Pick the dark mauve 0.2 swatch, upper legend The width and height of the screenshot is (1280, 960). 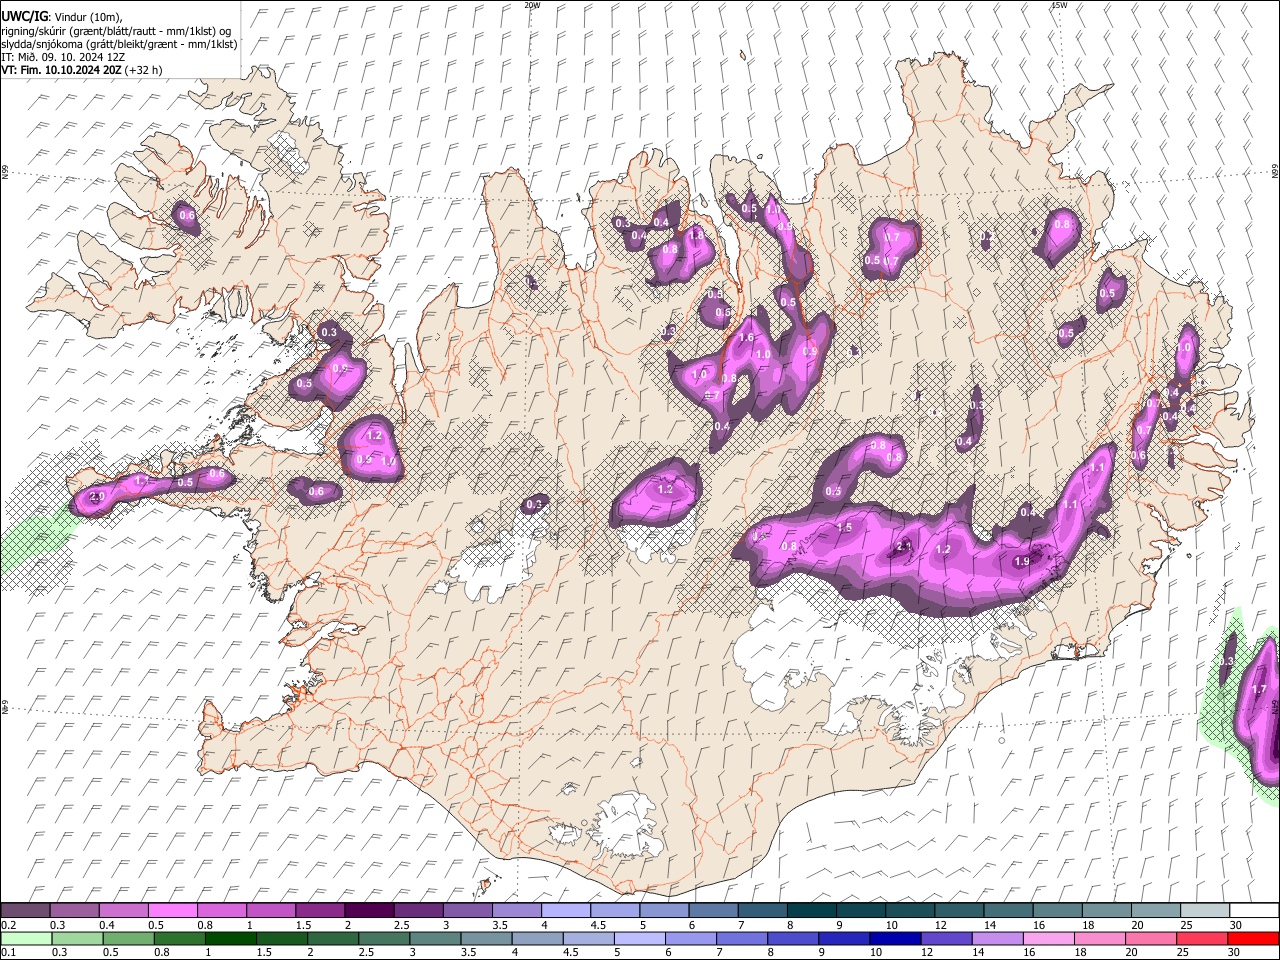coord(25,910)
